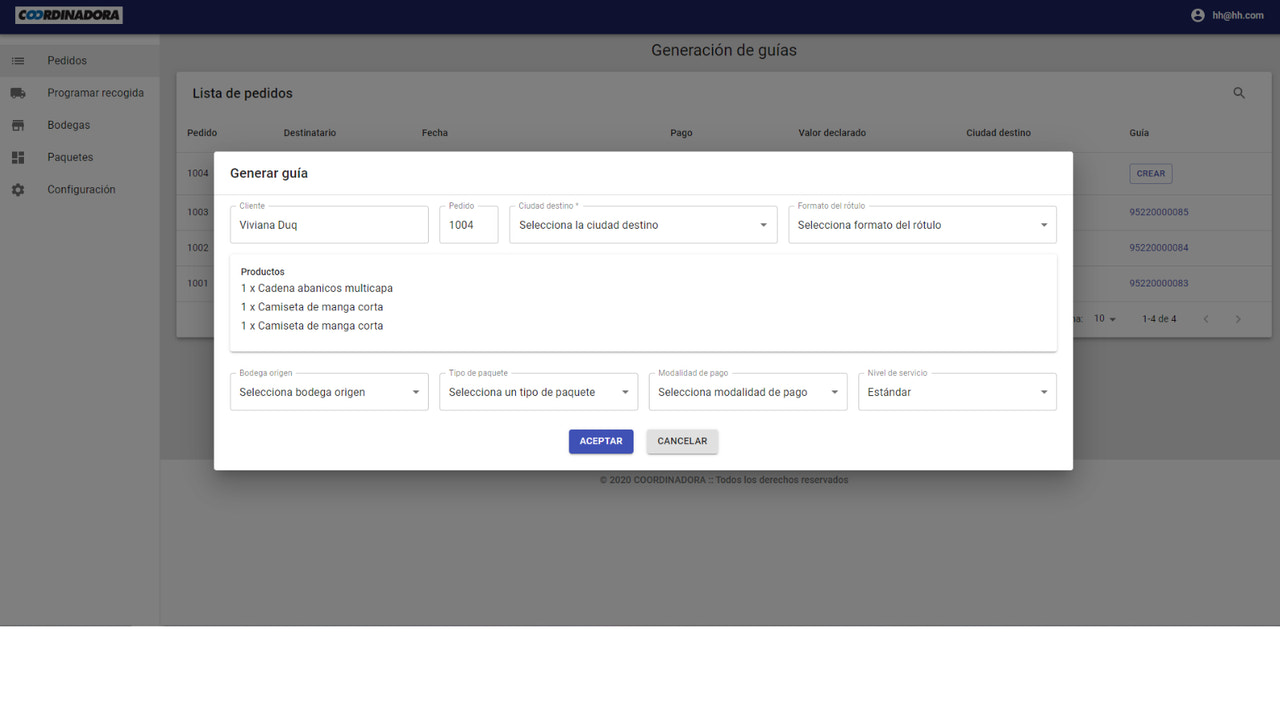Click the Pedido field showing 1004

pos(468,225)
